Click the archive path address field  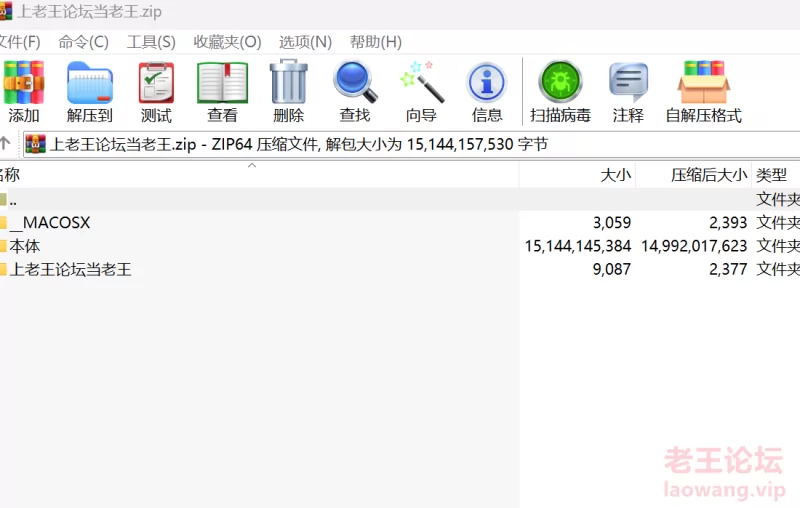pos(411,144)
